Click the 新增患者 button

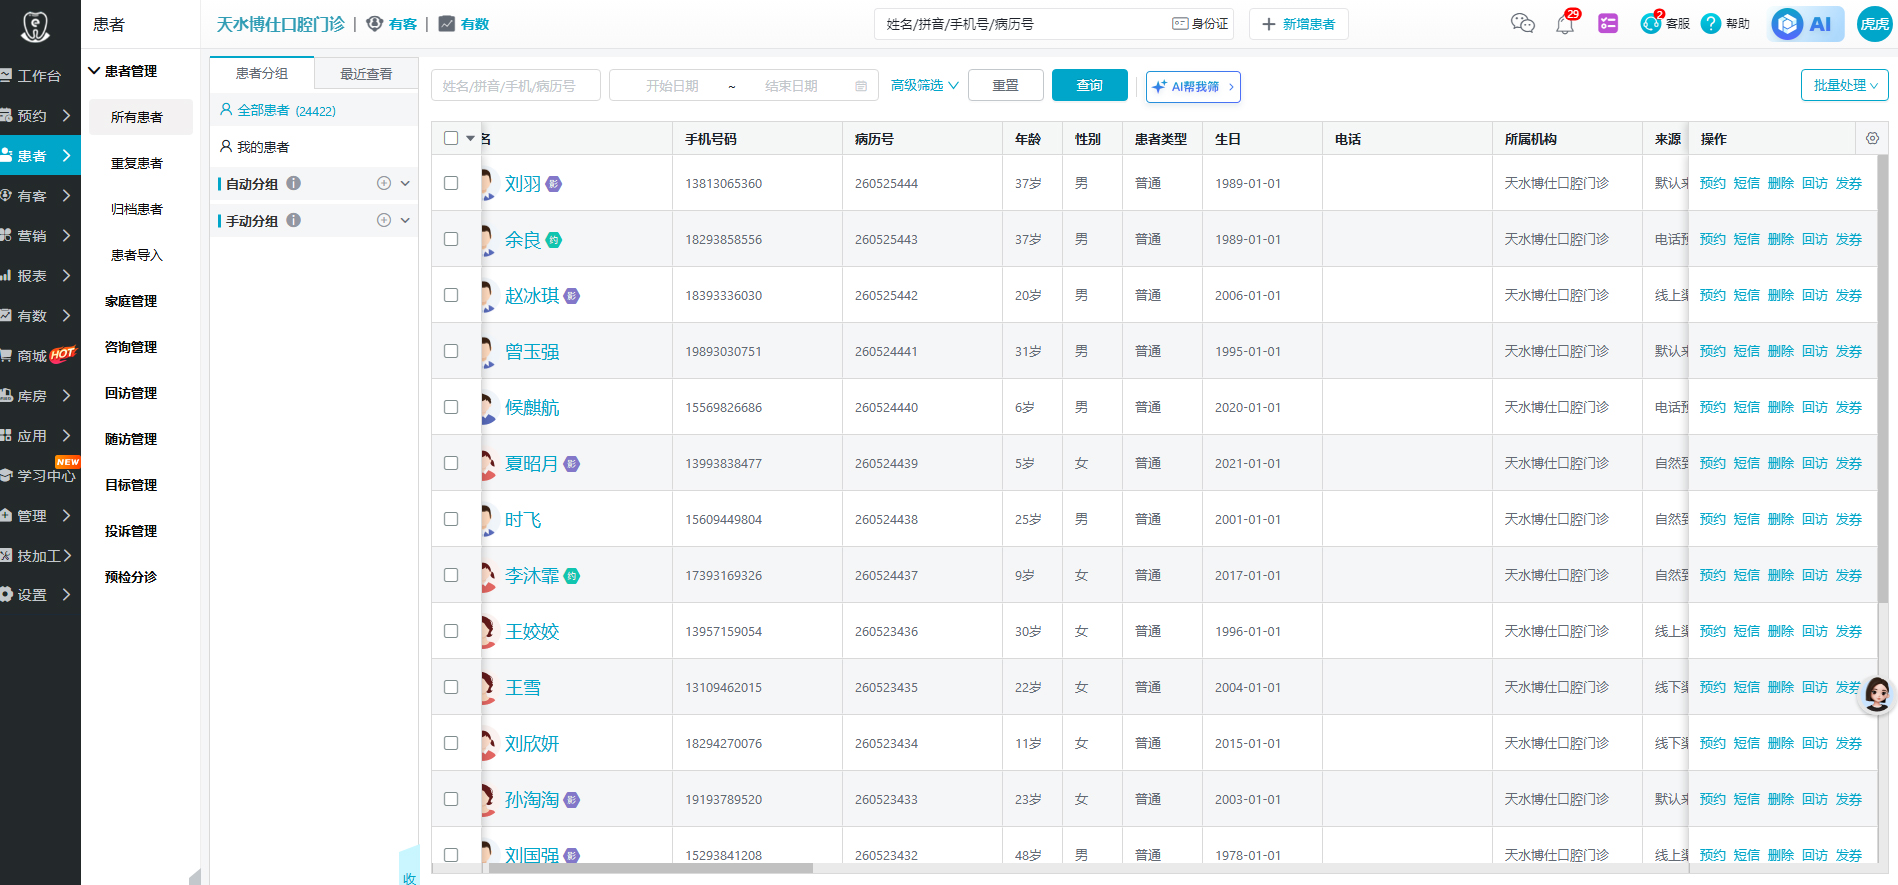click(x=1299, y=24)
